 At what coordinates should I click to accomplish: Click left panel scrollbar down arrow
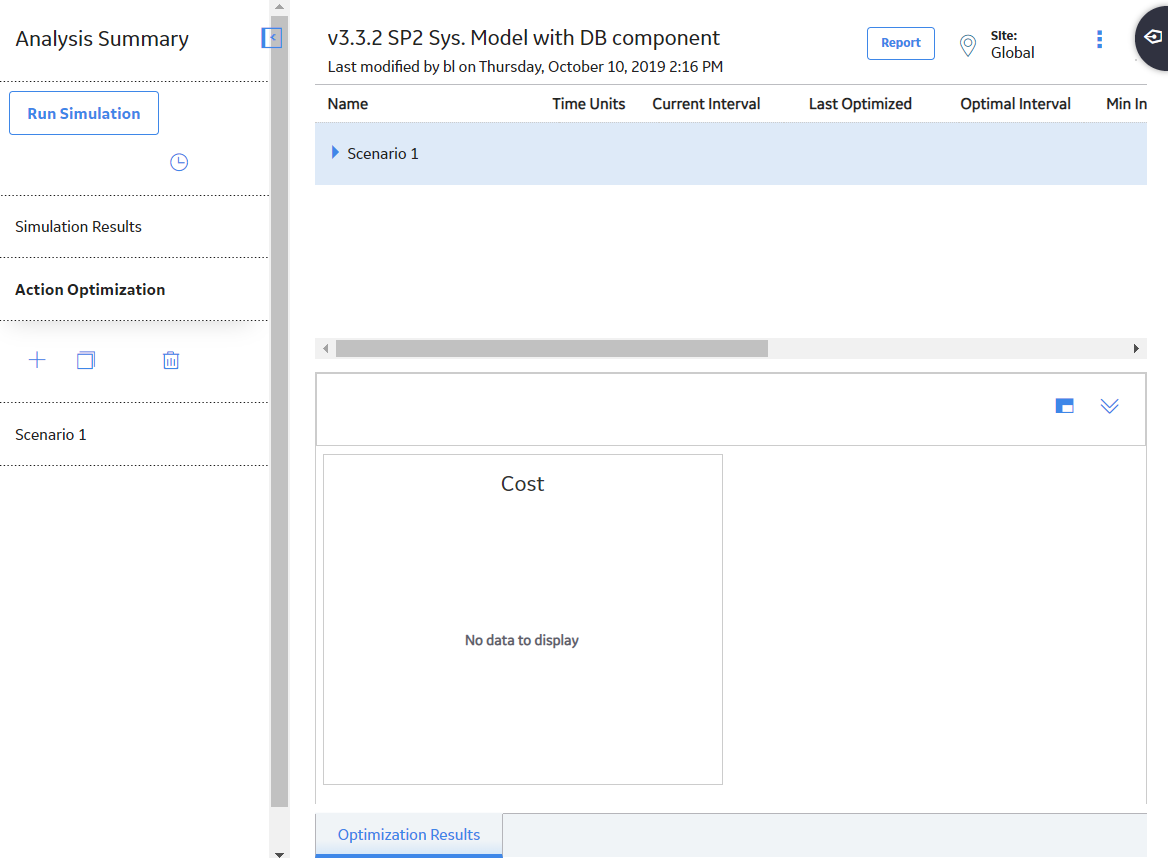(279, 854)
